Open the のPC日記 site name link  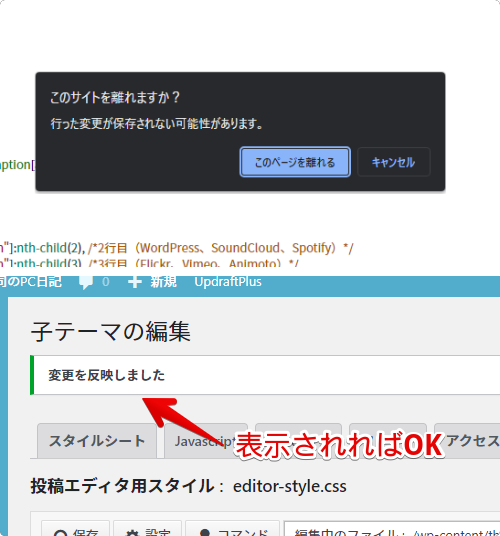coord(31,282)
